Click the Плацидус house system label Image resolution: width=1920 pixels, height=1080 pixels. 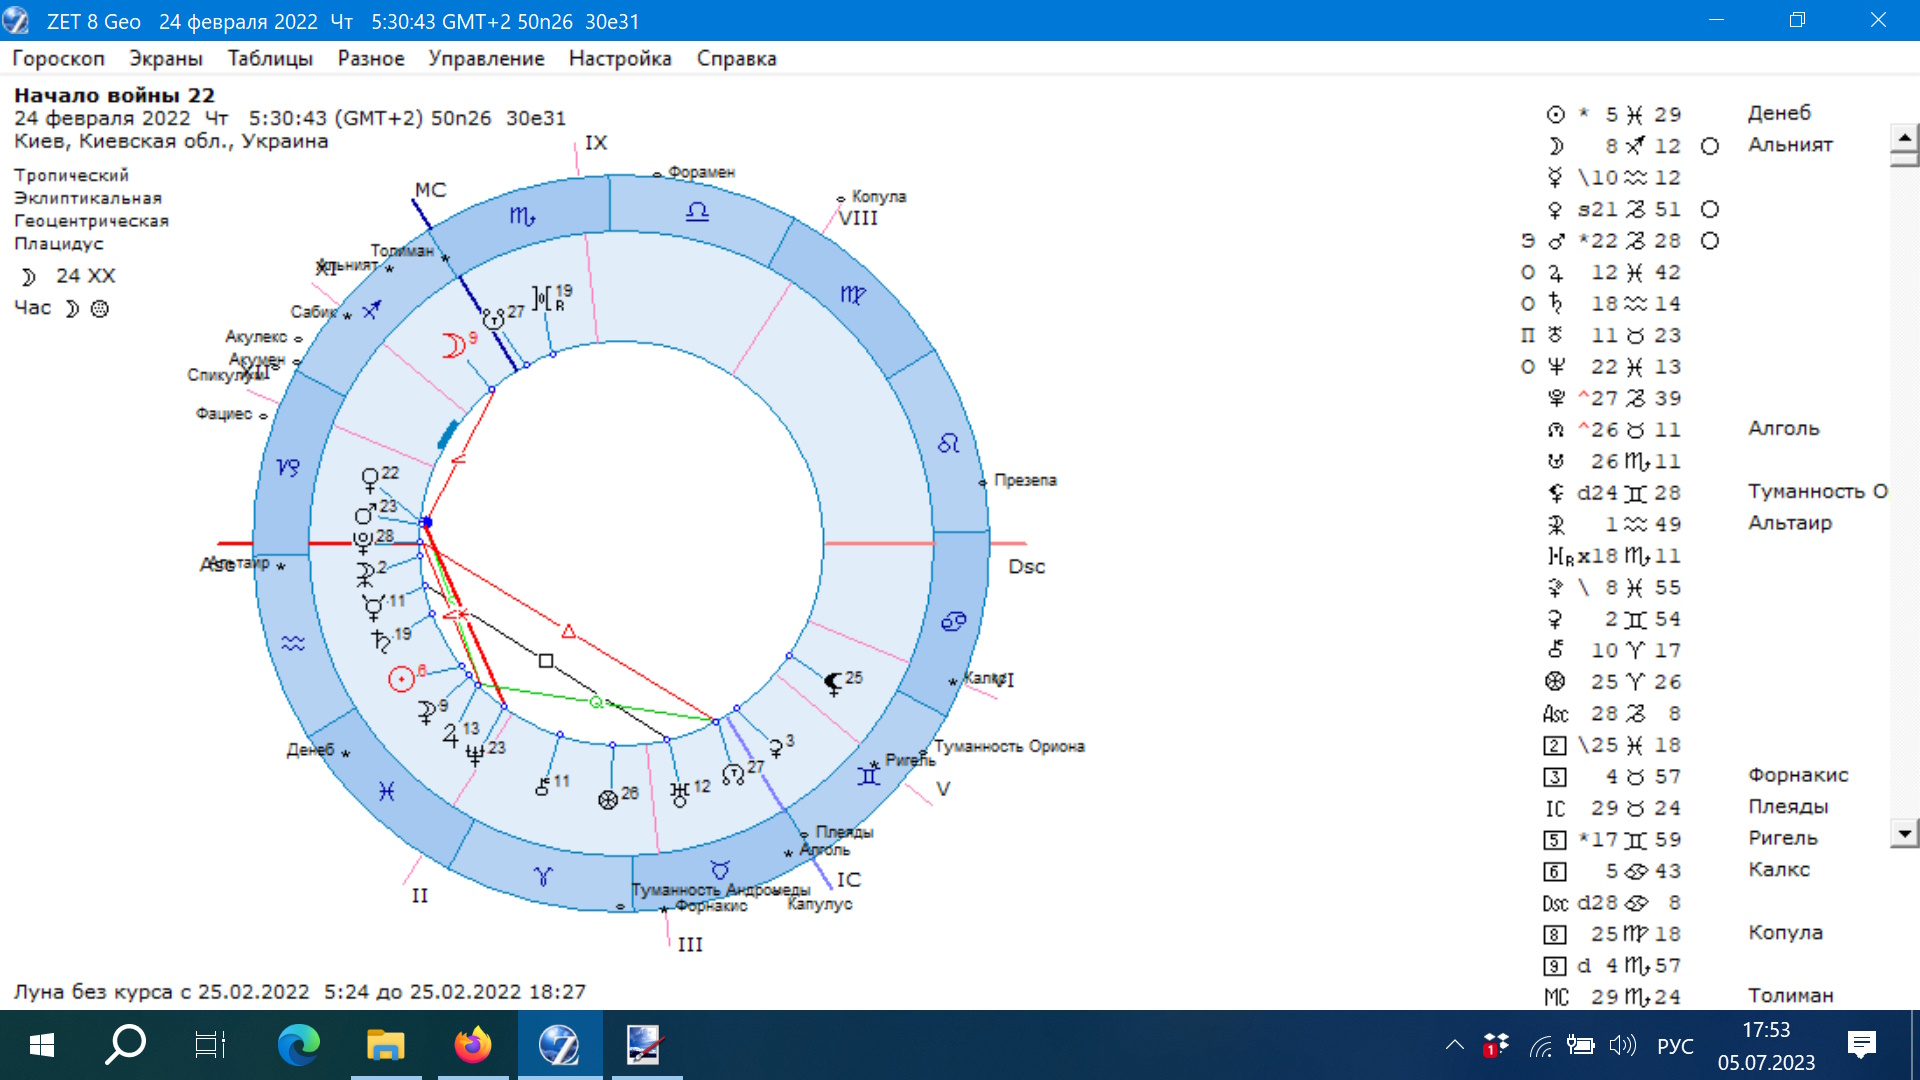[x=58, y=244]
